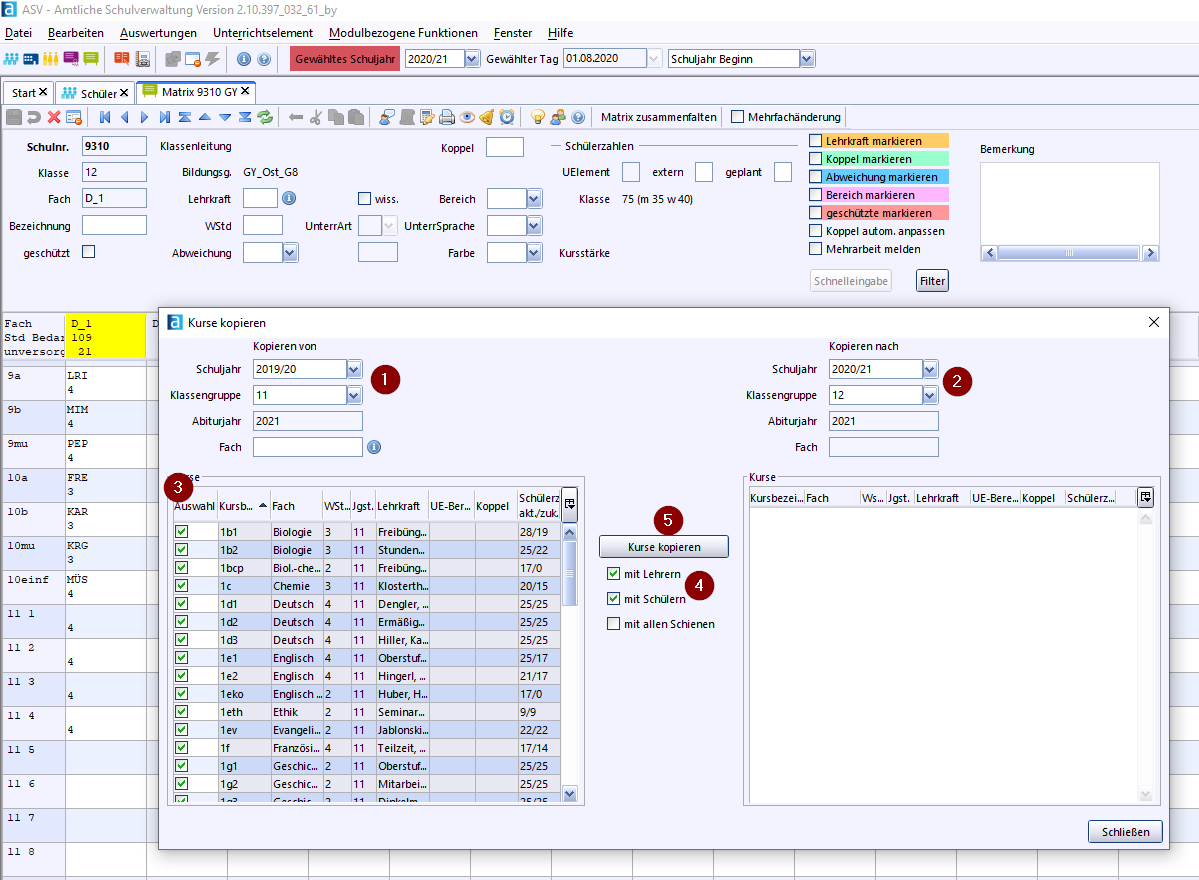This screenshot has width=1199, height=880.
Task: Open the 'Schuljahr Beginn' dropdown
Action: (807, 59)
